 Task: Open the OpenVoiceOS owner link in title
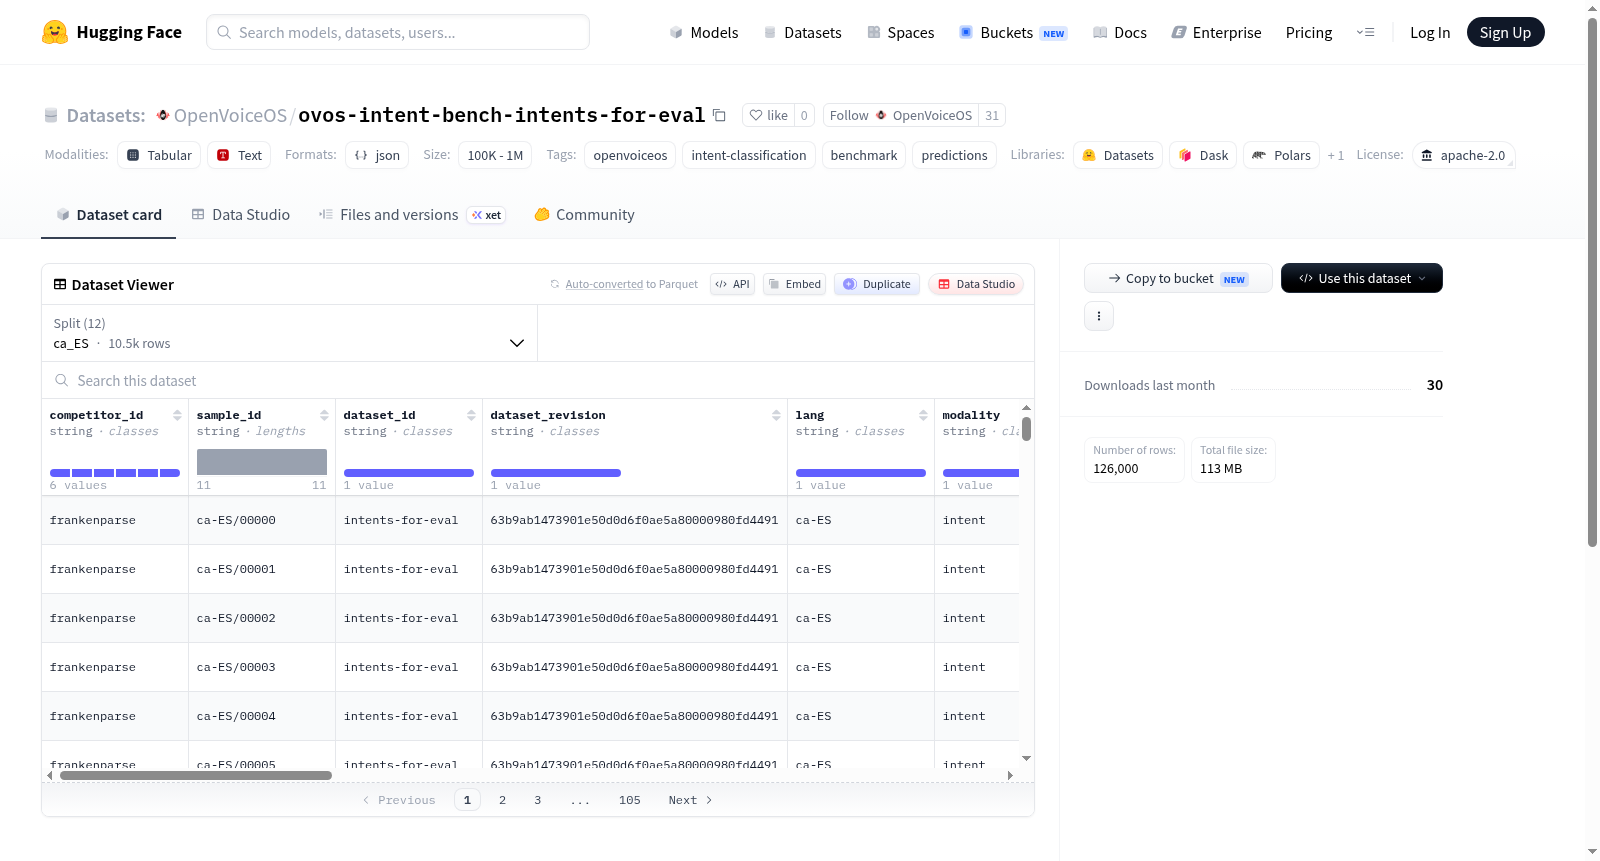[230, 115]
